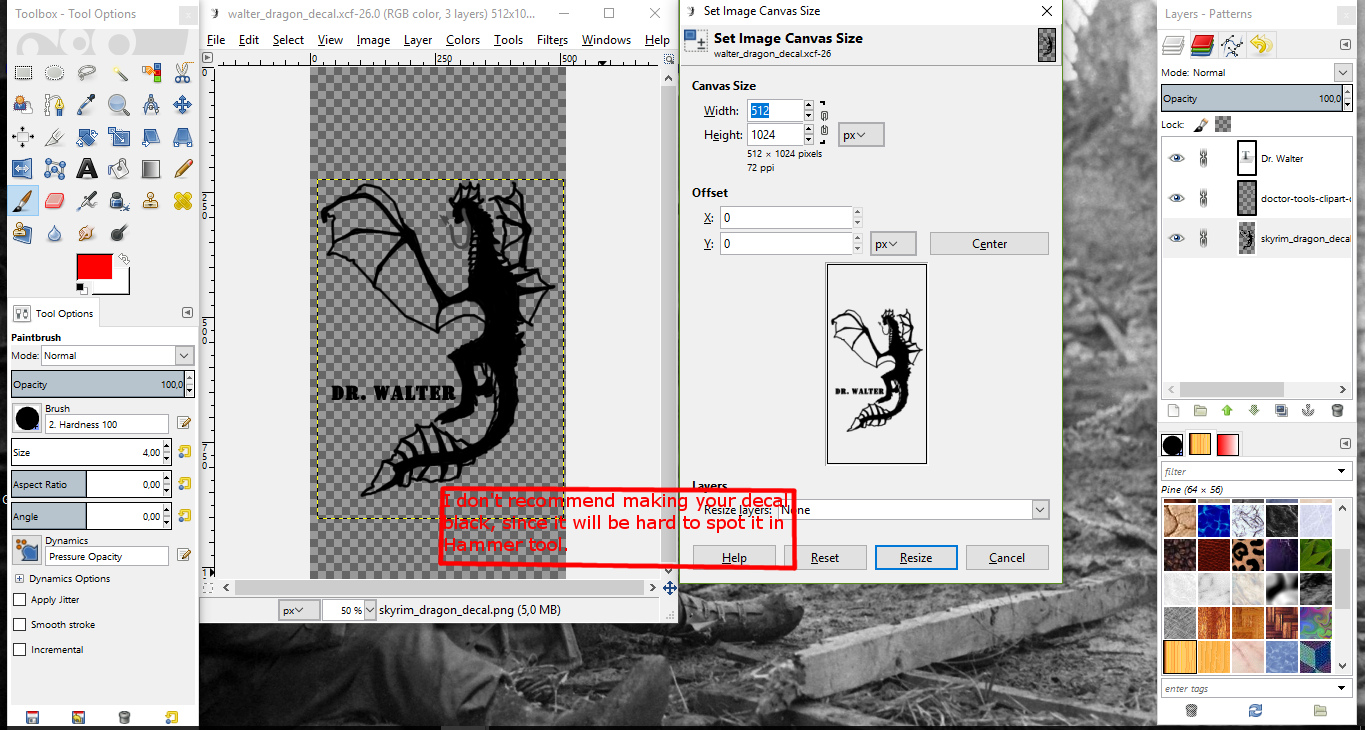Open the Layers Mode dropdown
Viewport: 1366px width, 730px height.
point(1343,72)
